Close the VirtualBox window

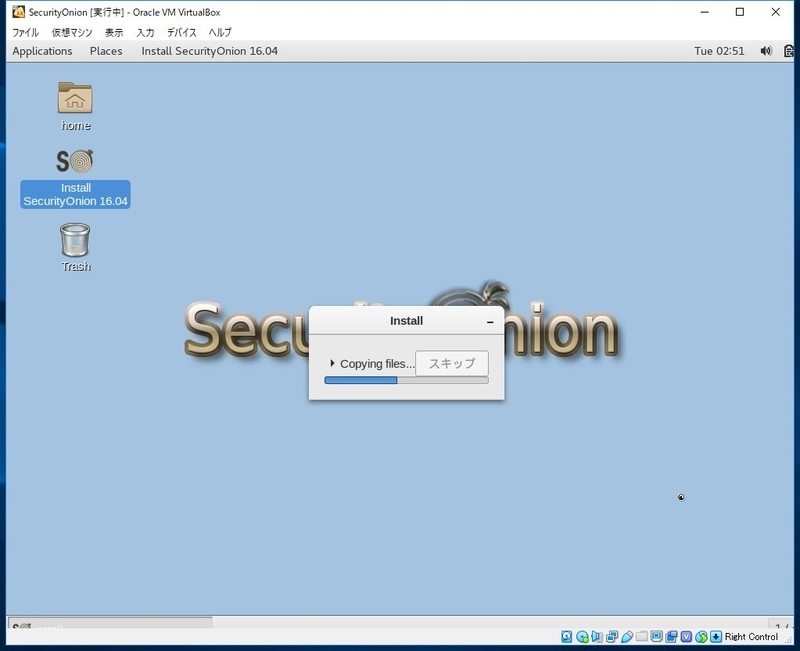pyautogui.click(x=776, y=12)
